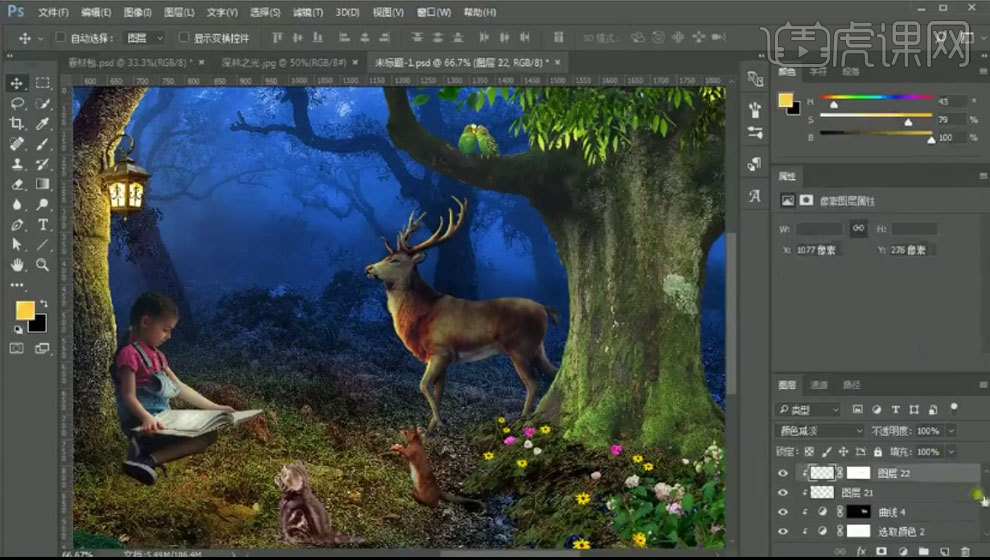990x560 pixels.
Task: Select the Crop tool
Action: coord(17,123)
